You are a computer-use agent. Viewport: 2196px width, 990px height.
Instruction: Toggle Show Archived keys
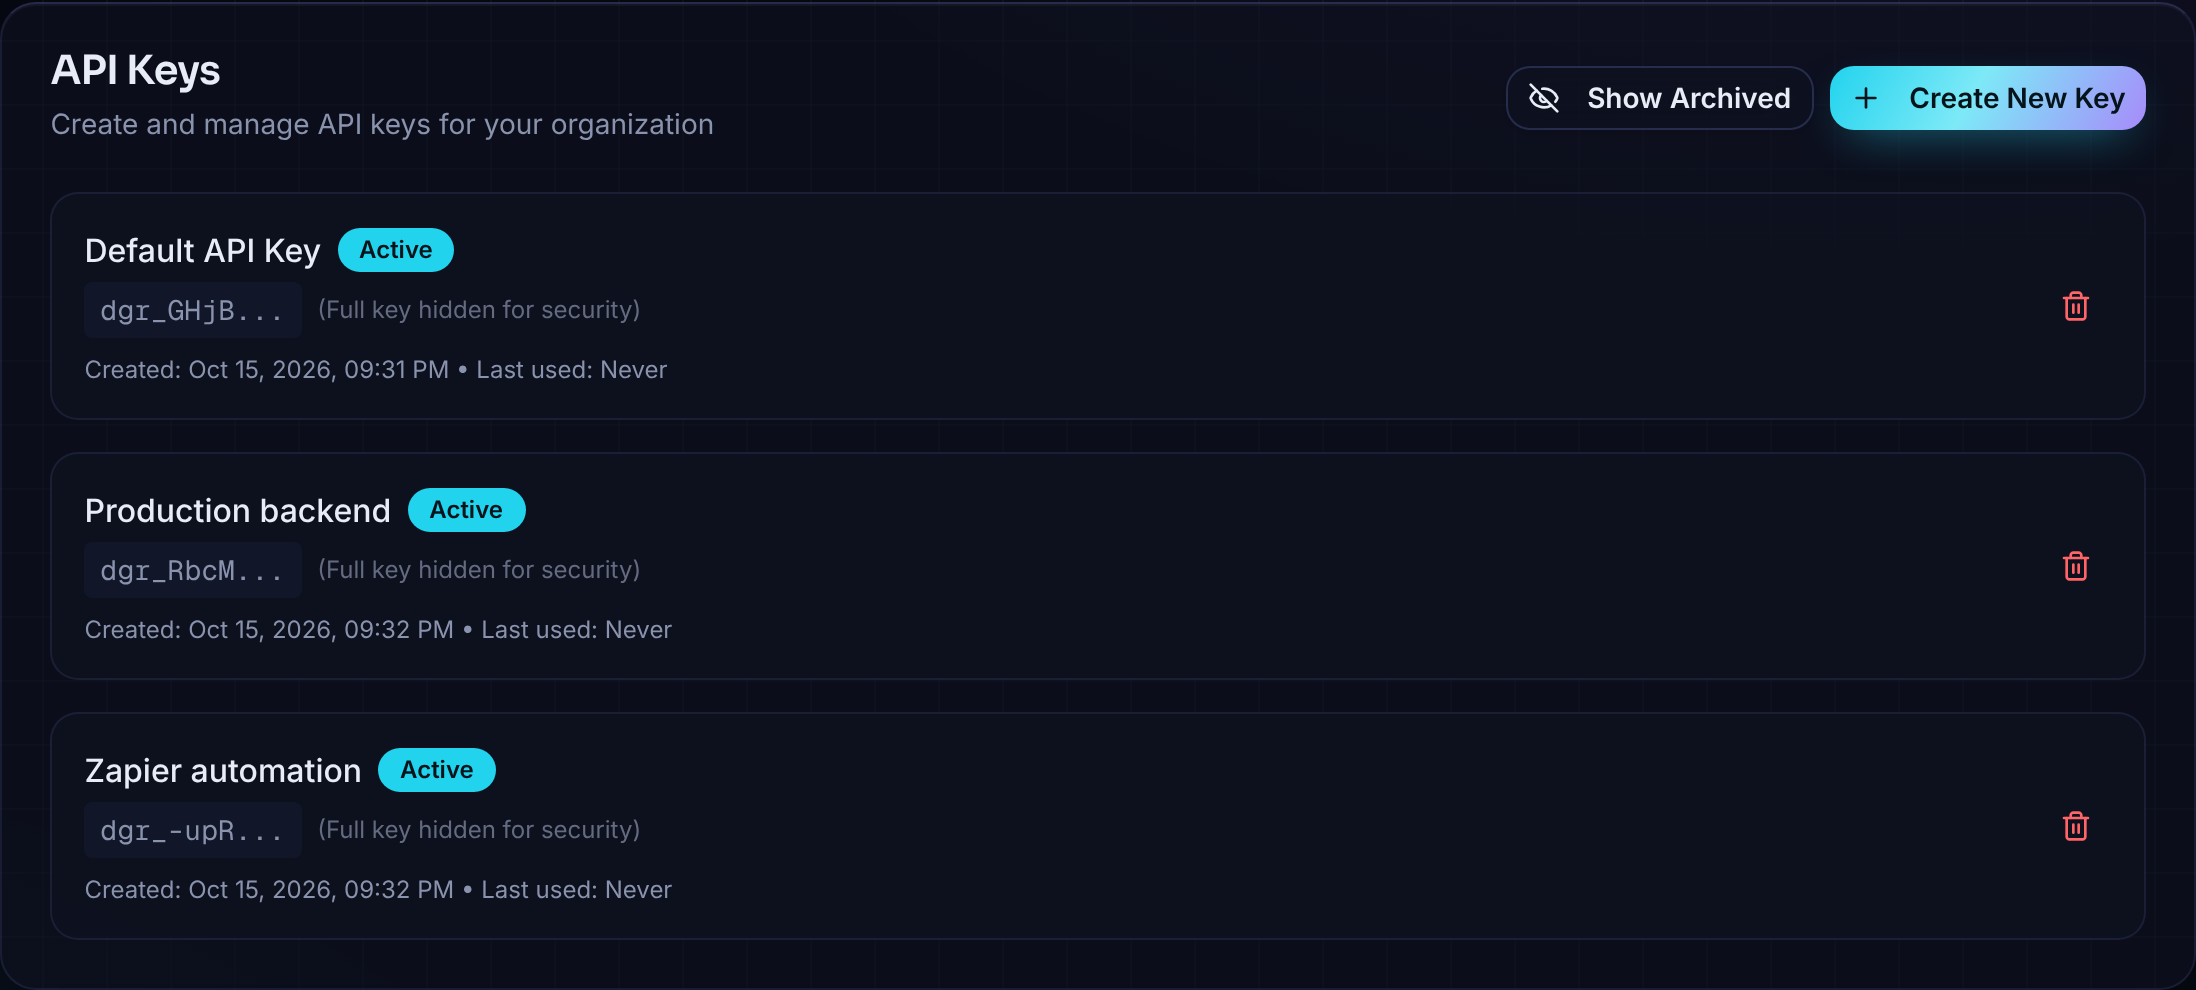[1659, 98]
